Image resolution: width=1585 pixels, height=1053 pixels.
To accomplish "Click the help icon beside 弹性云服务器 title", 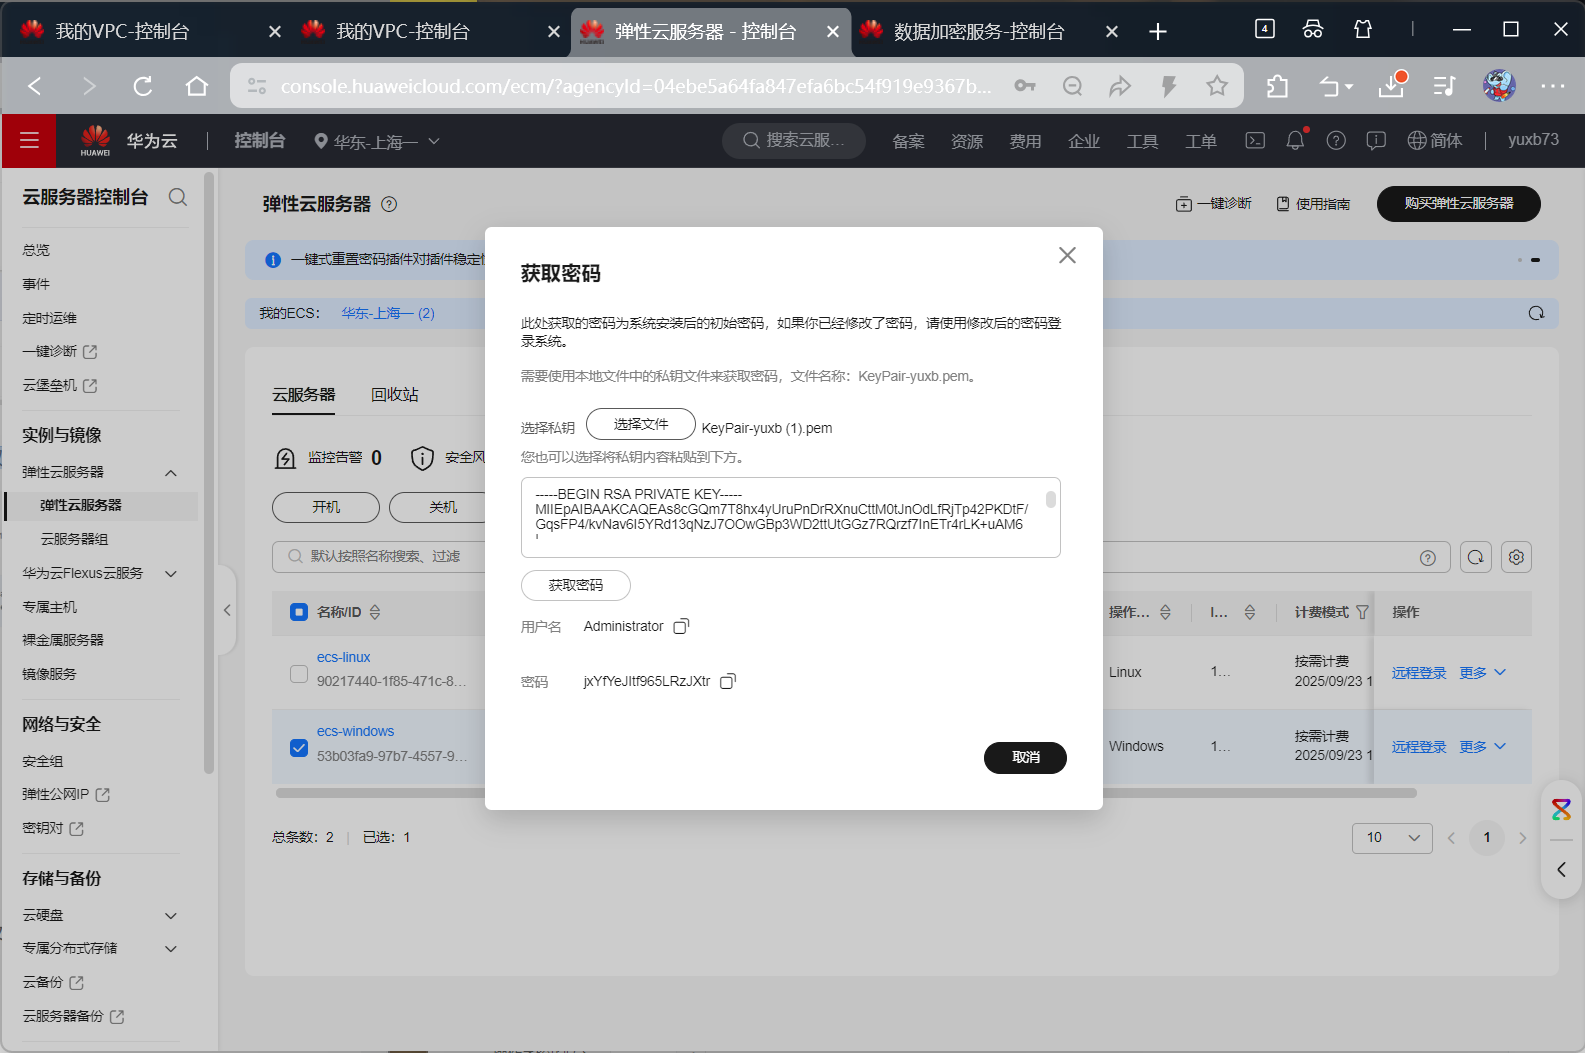I will 390,204.
